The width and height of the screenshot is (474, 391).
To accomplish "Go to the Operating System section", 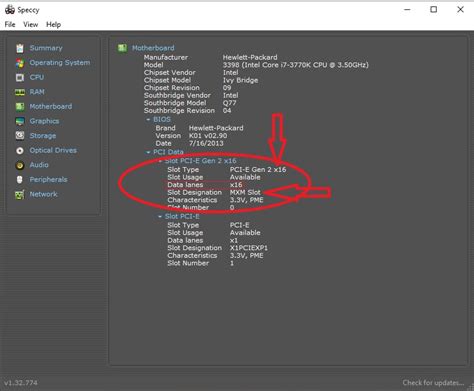I will (60, 63).
